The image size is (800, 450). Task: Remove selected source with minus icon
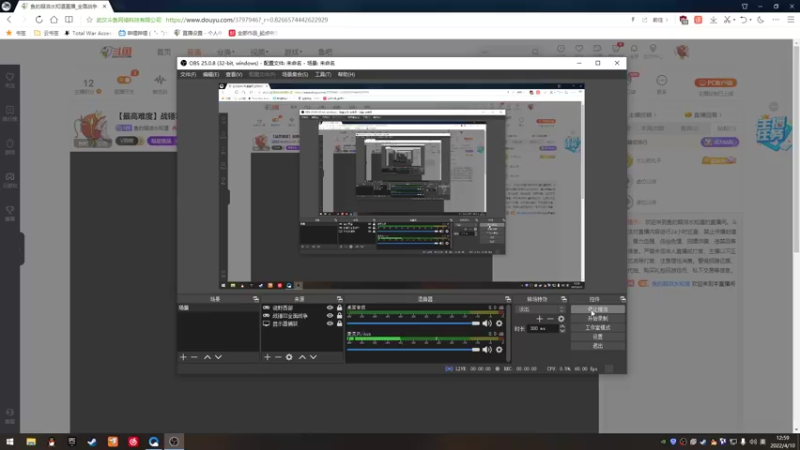click(x=278, y=357)
